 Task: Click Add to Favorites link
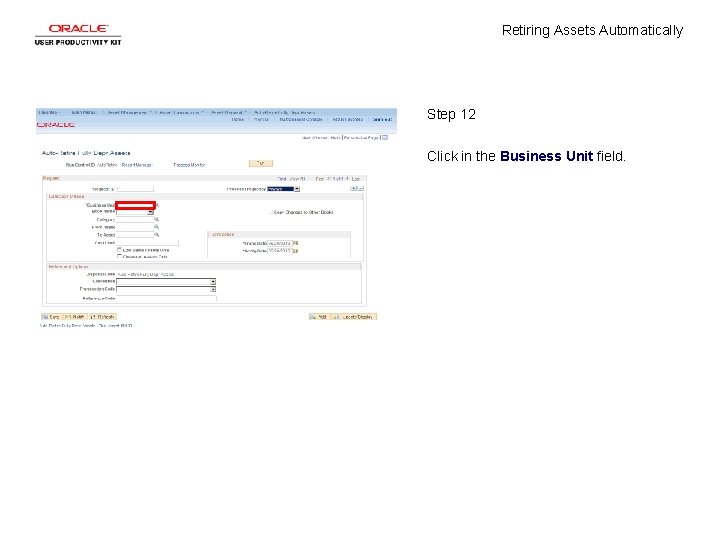tap(348, 119)
